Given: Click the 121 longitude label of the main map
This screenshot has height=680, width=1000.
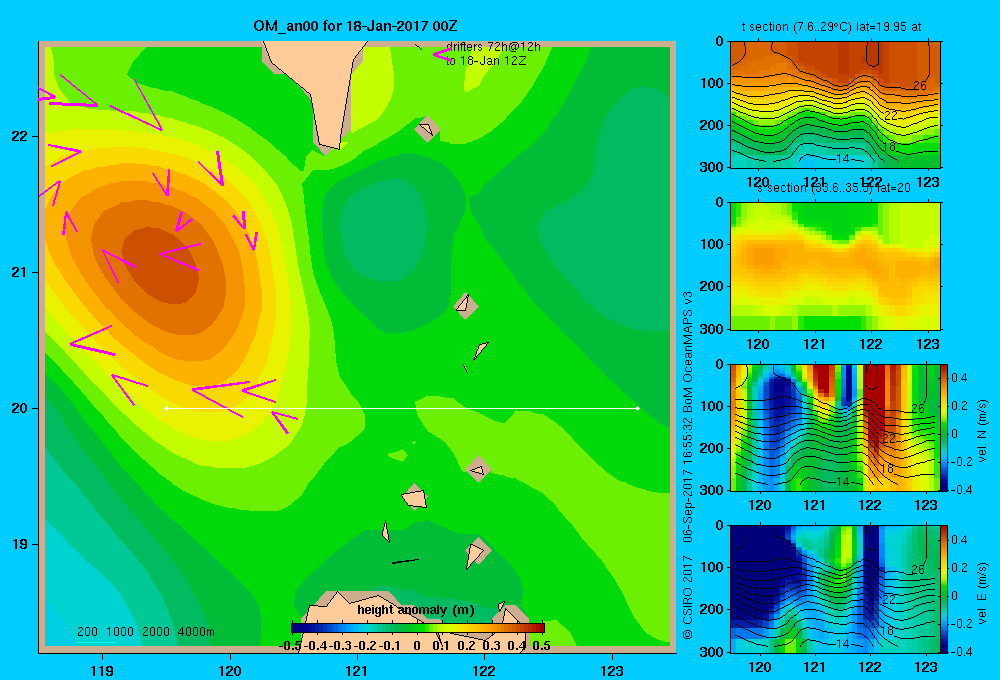Looking at the screenshot, I should [x=357, y=670].
